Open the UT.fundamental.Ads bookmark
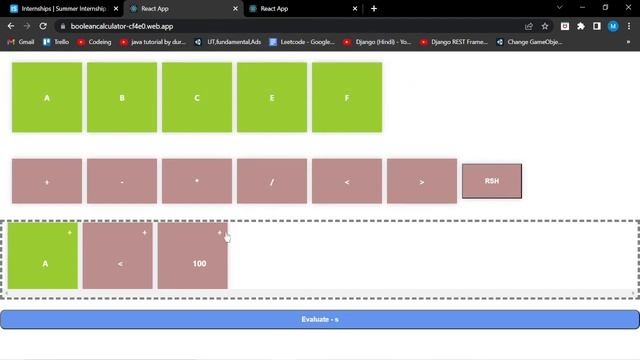640x360 pixels. coord(228,42)
